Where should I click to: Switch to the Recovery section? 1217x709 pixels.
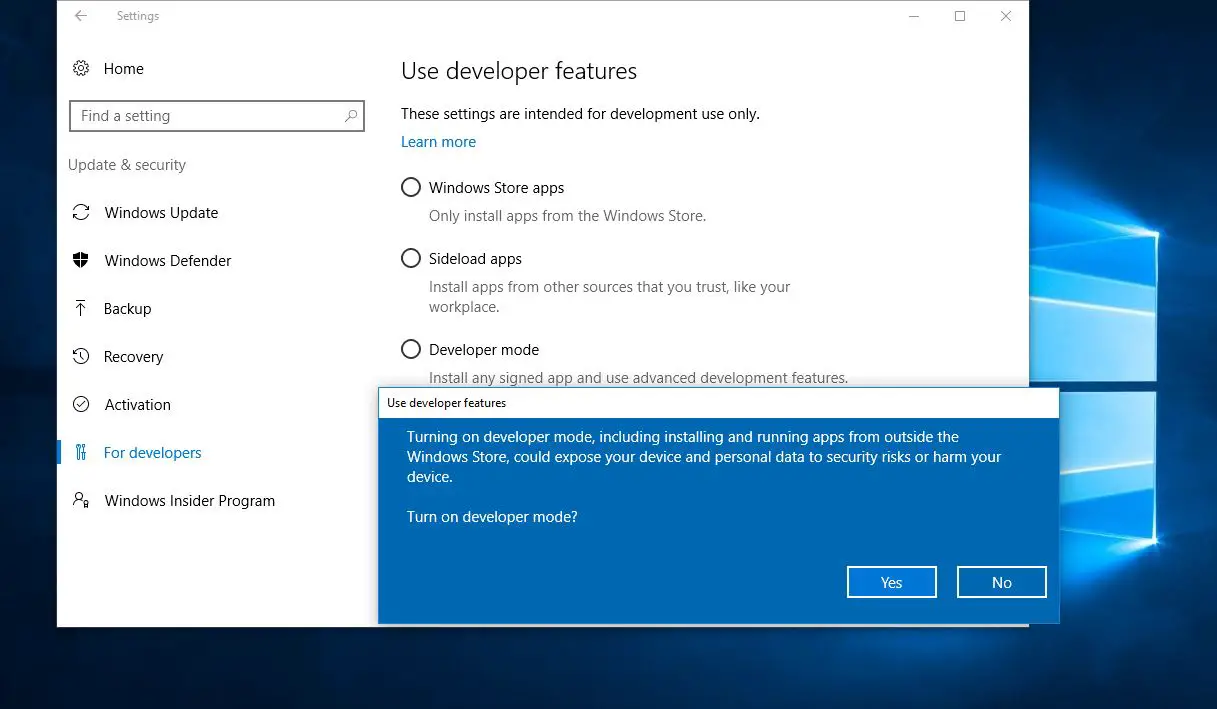(133, 356)
